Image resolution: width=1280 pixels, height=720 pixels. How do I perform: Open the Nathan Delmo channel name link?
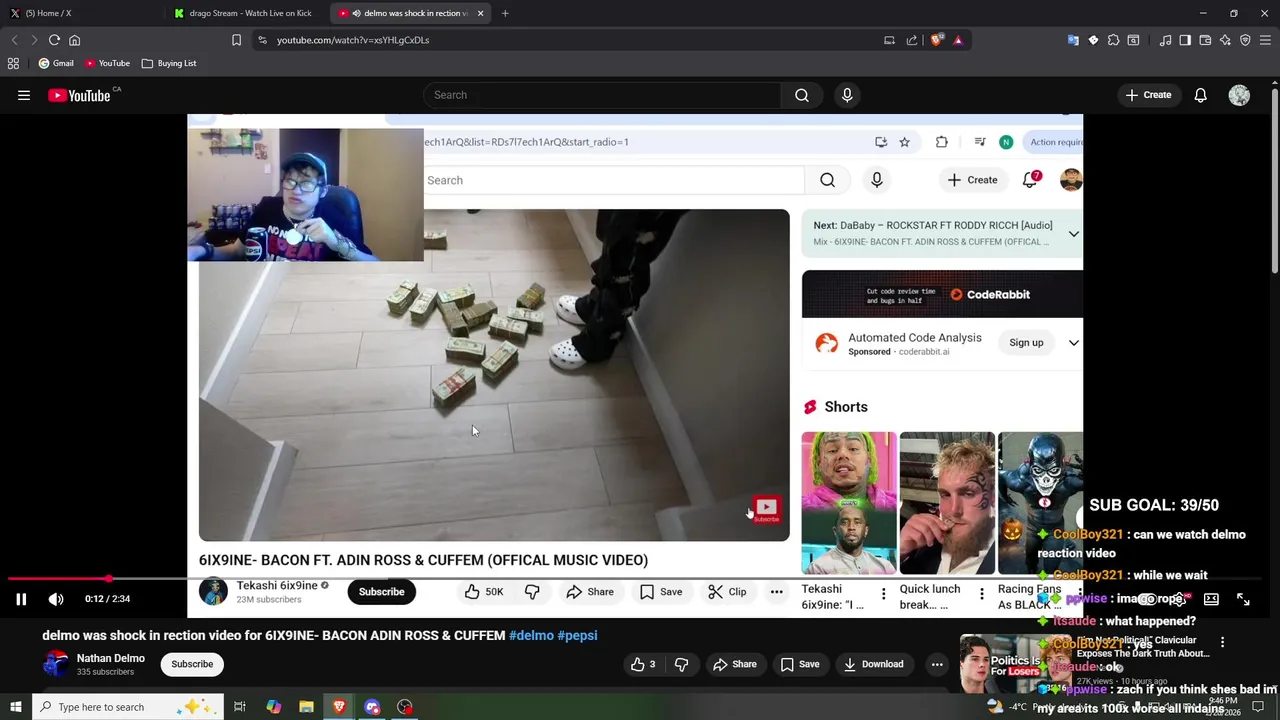[111, 658]
